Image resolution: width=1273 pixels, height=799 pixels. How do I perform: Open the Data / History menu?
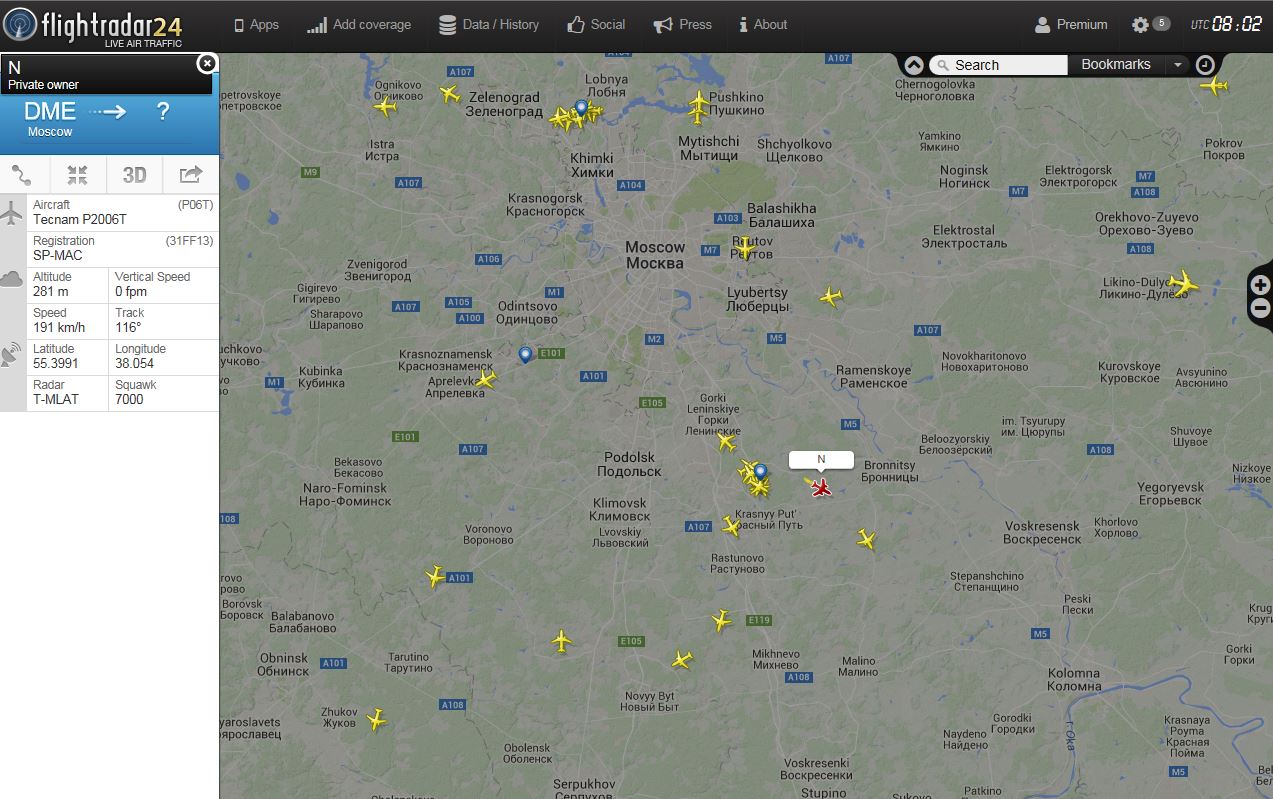click(x=489, y=24)
